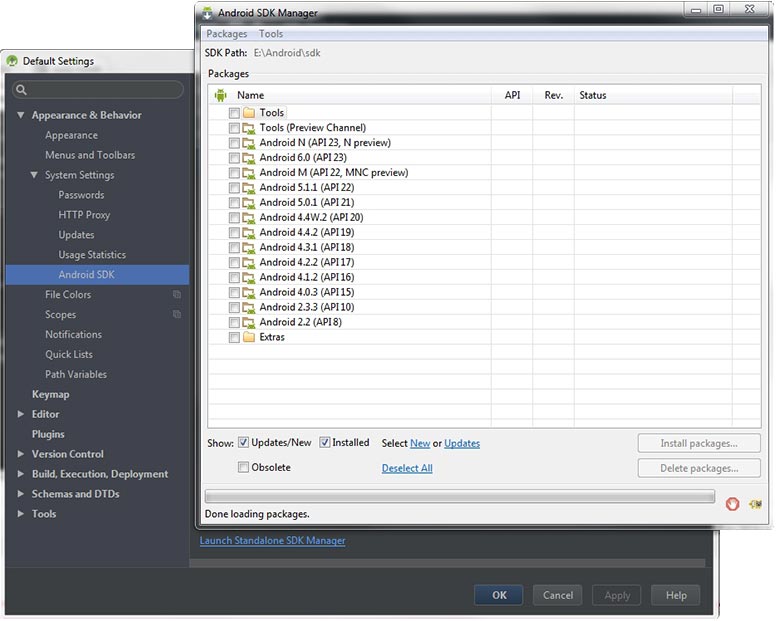Click the Cancel button in Default Settings
Image resolution: width=776 pixels, height=621 pixels.
[557, 595]
